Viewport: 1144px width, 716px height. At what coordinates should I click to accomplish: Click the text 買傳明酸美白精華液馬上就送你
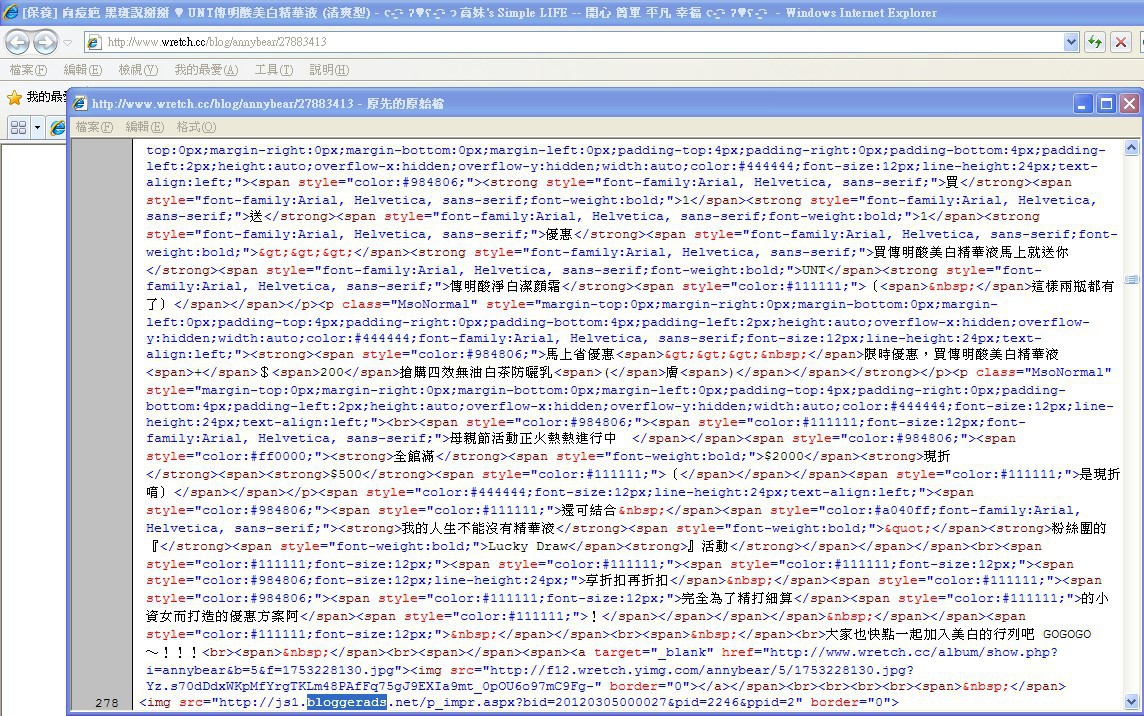click(x=971, y=252)
